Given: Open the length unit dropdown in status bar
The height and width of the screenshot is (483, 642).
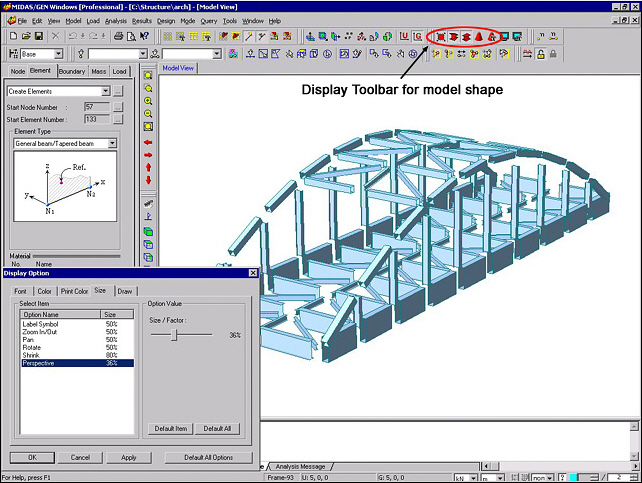Looking at the screenshot, I should pyautogui.click(x=500, y=478).
